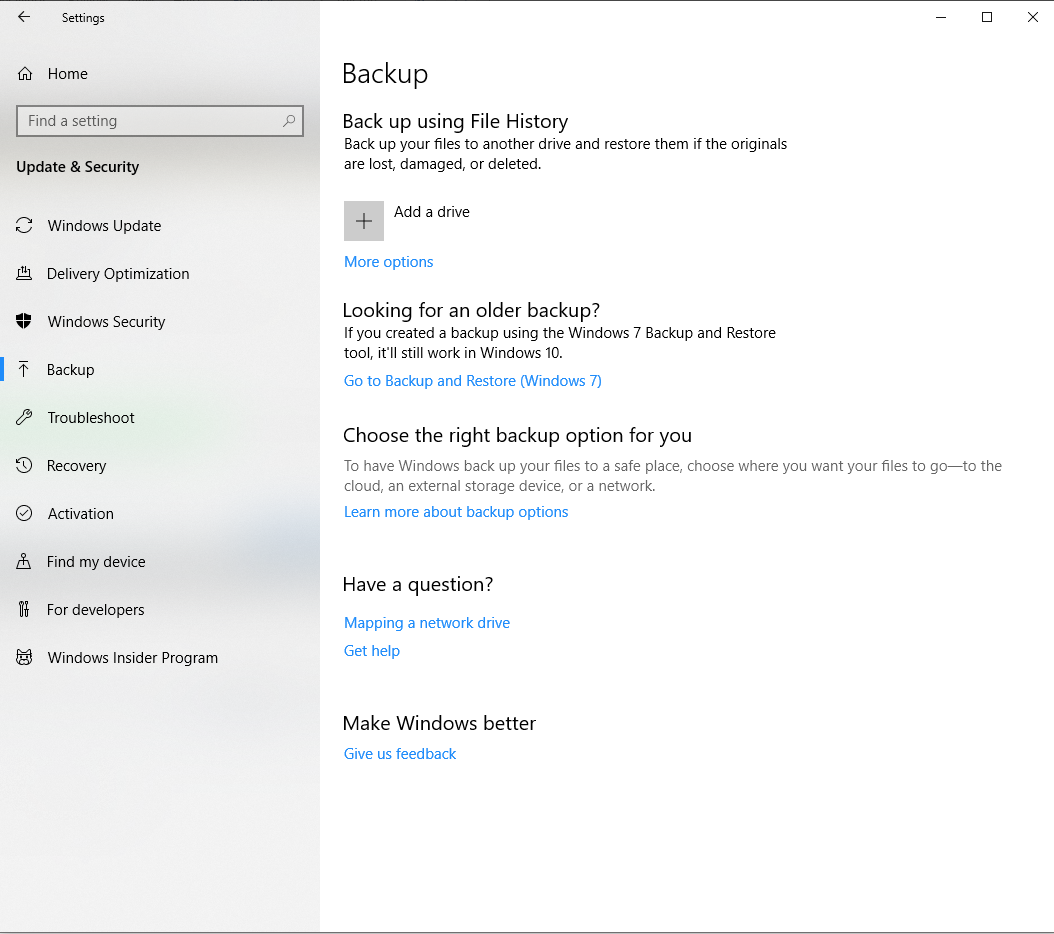The width and height of the screenshot is (1054, 934).
Task: Open More options link
Action: point(388,262)
